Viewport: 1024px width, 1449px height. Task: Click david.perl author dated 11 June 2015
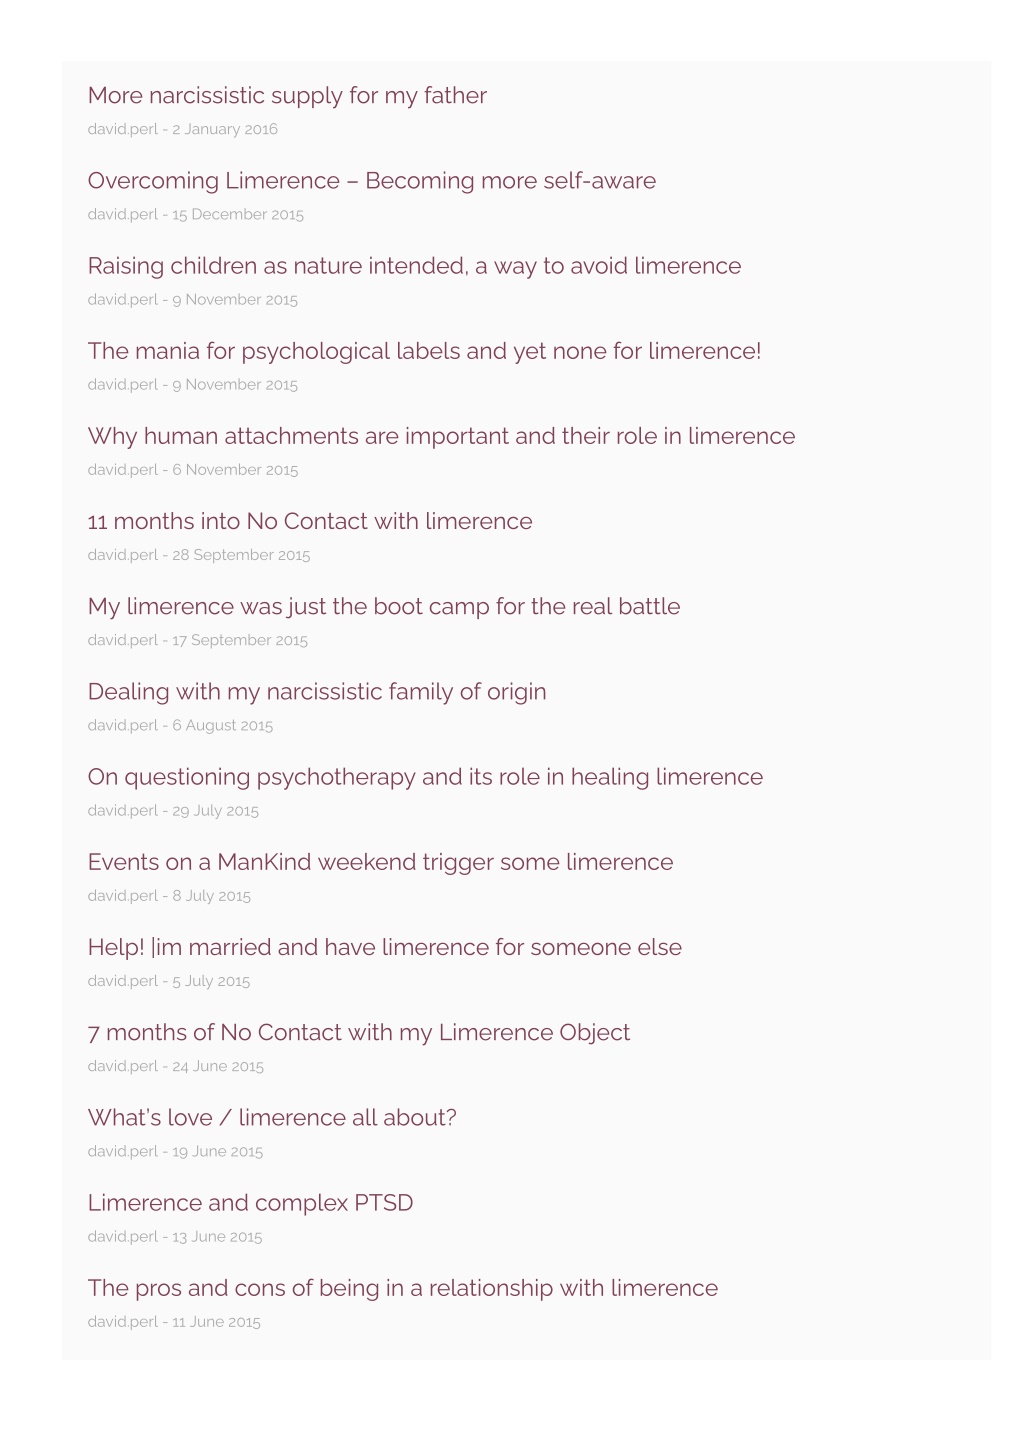(x=123, y=1322)
